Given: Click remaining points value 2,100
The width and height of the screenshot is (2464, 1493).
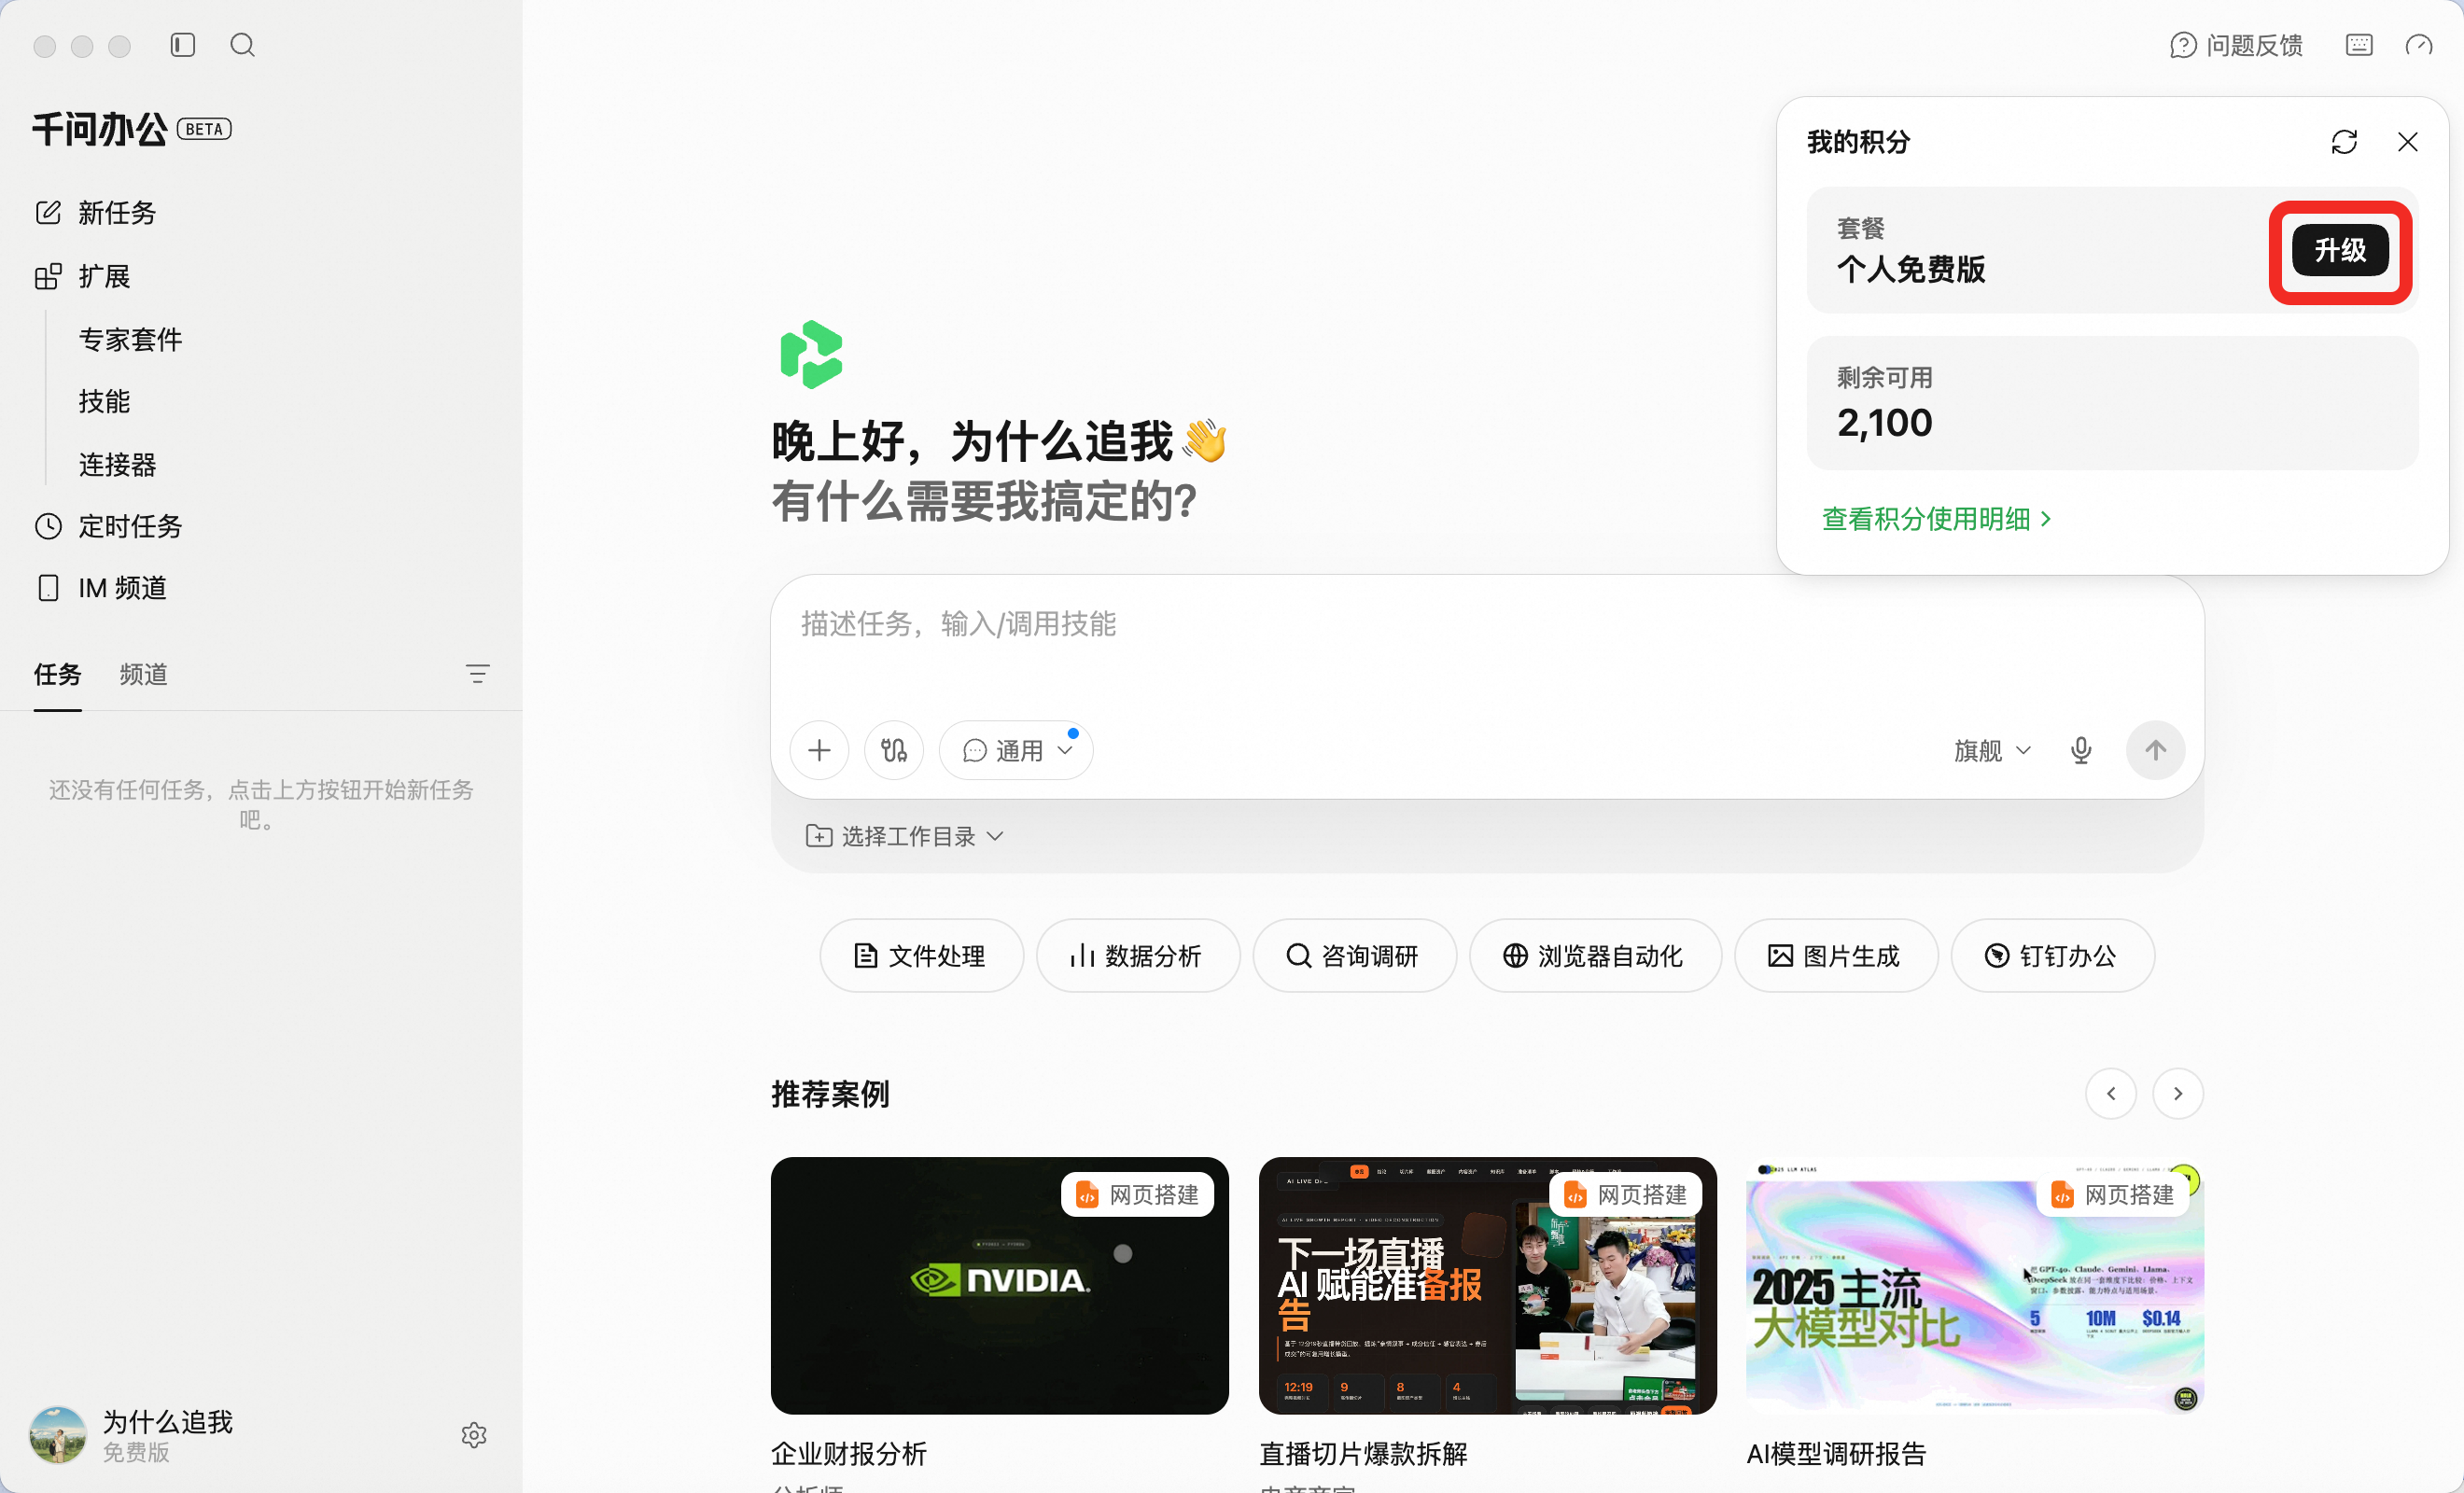Looking at the screenshot, I should click(1884, 423).
